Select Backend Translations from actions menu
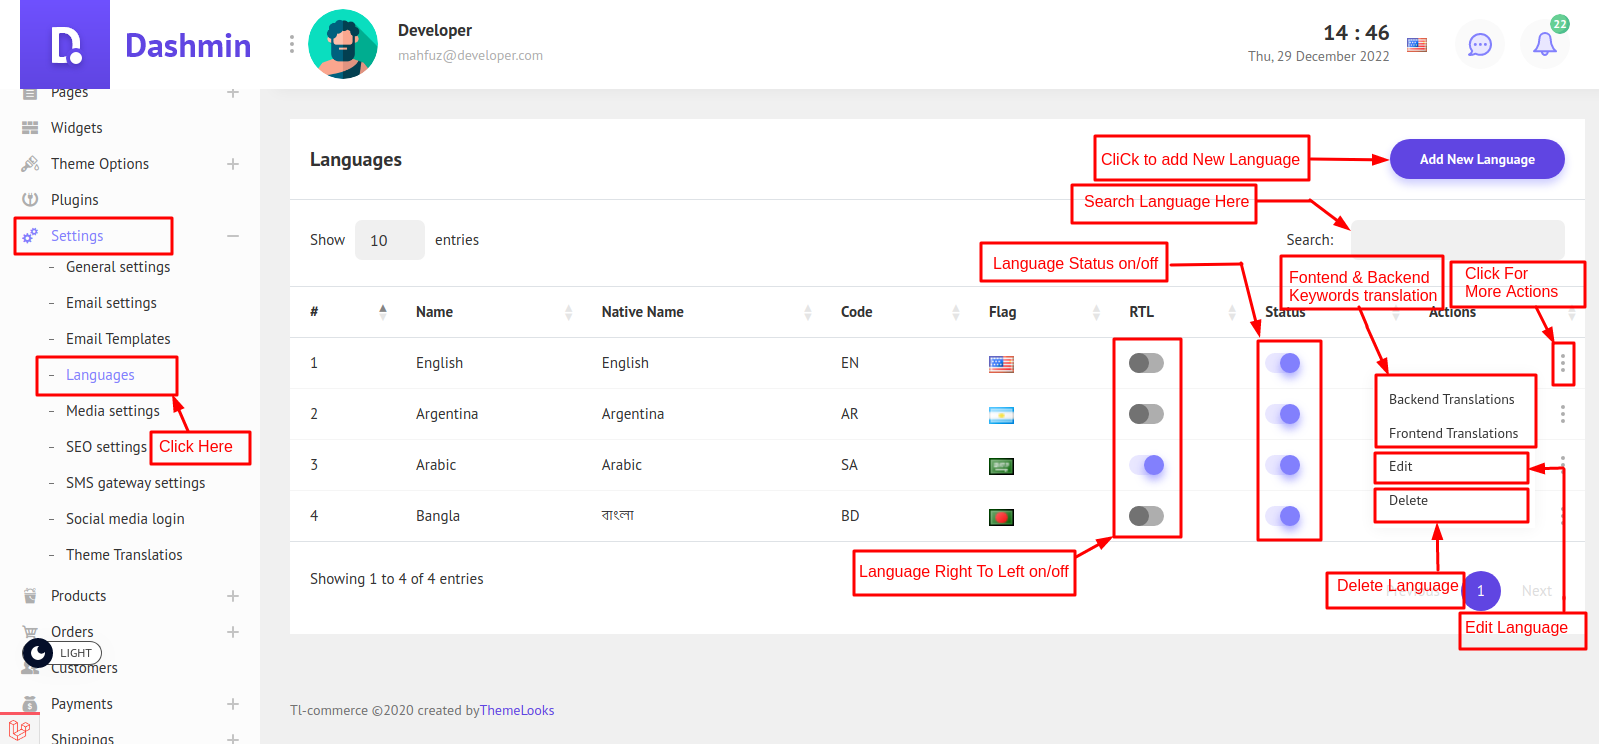 click(1451, 399)
